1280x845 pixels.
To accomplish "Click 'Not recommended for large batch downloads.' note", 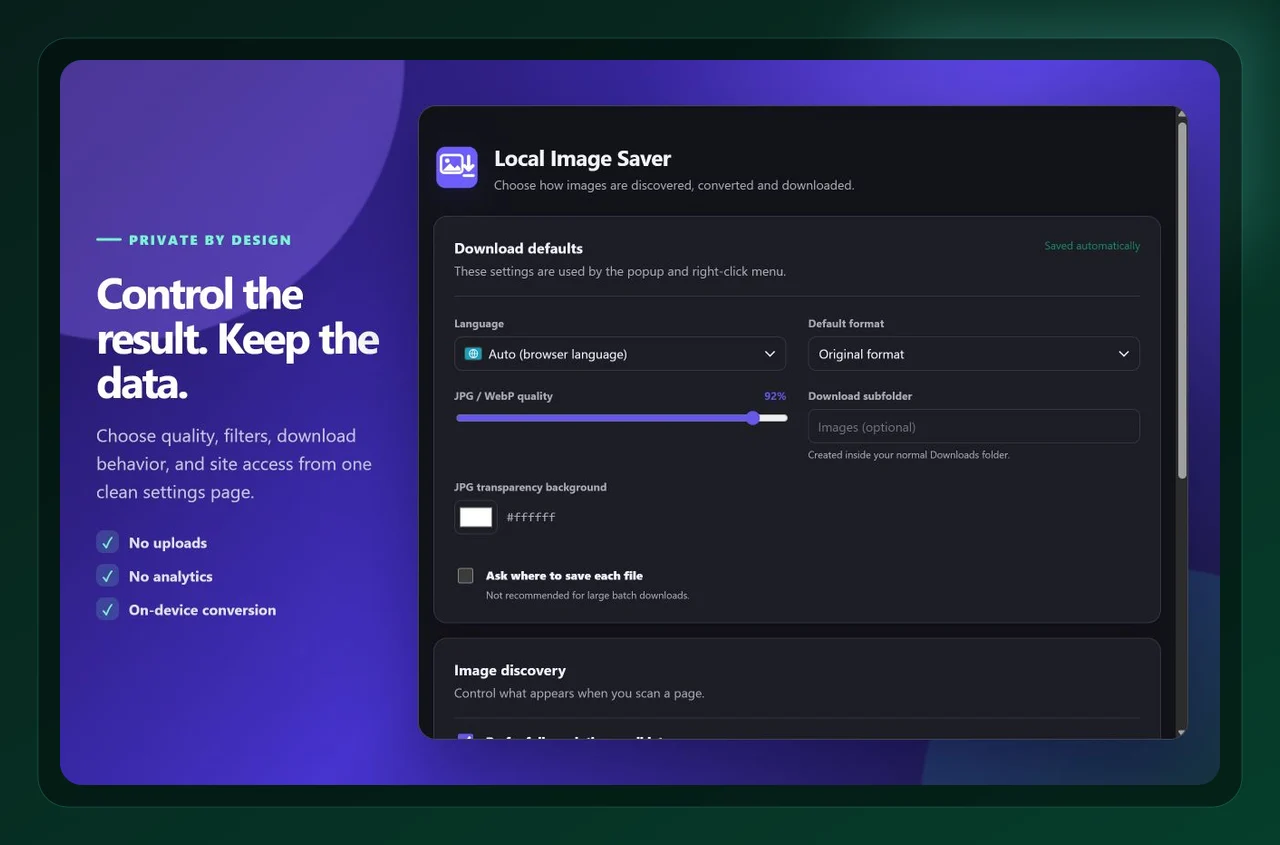I will pyautogui.click(x=587, y=595).
